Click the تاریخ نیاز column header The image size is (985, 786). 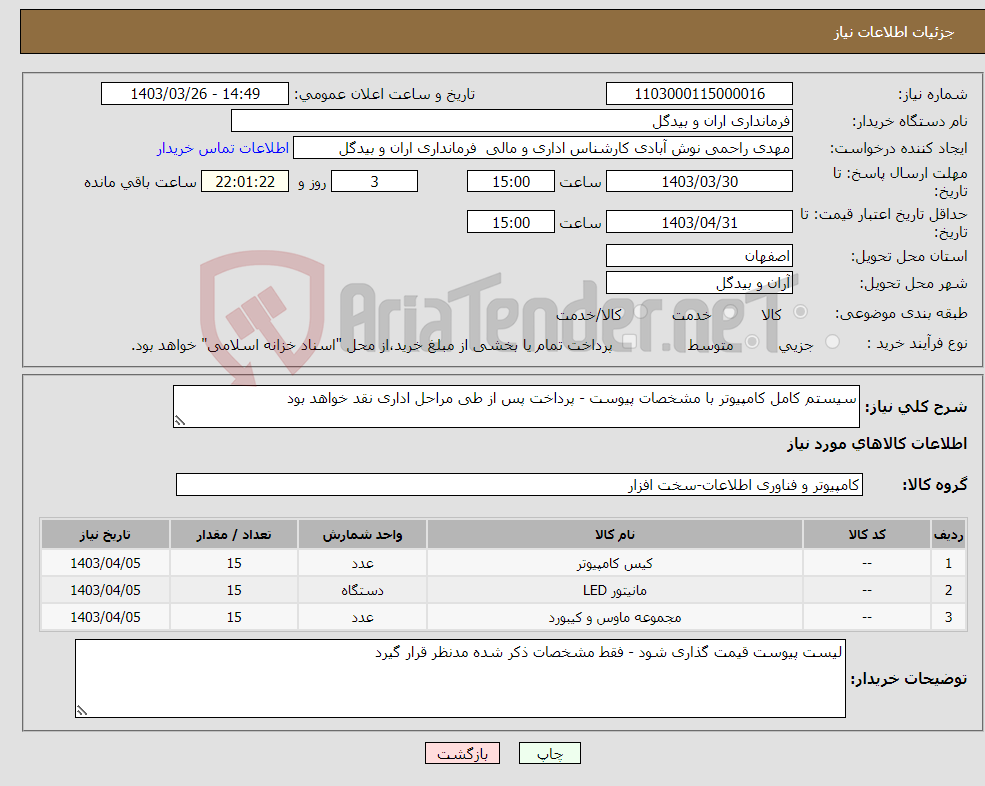[106, 535]
